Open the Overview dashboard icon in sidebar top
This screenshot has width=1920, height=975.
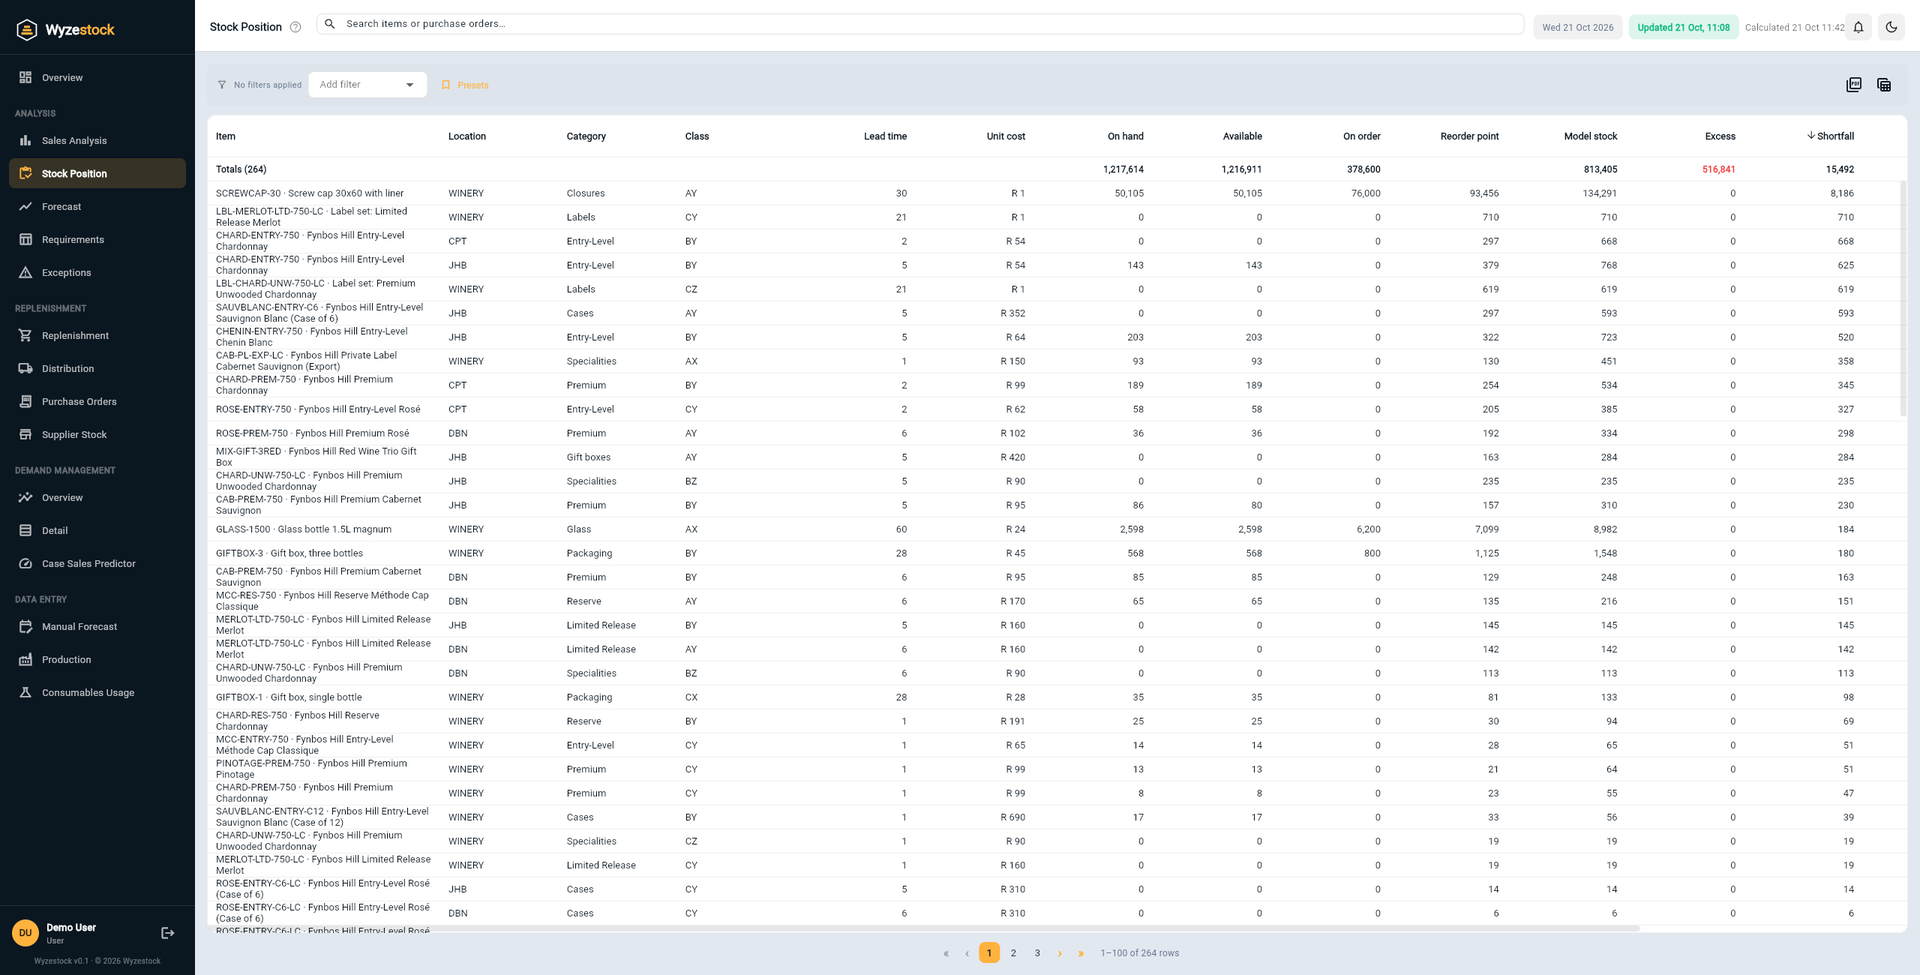[26, 77]
